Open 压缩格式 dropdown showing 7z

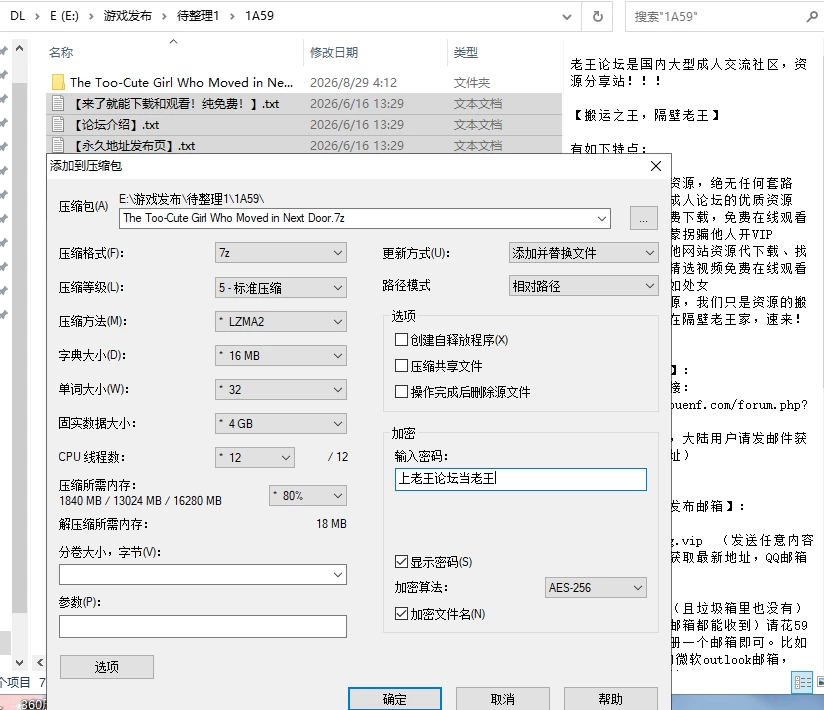pyautogui.click(x=281, y=253)
